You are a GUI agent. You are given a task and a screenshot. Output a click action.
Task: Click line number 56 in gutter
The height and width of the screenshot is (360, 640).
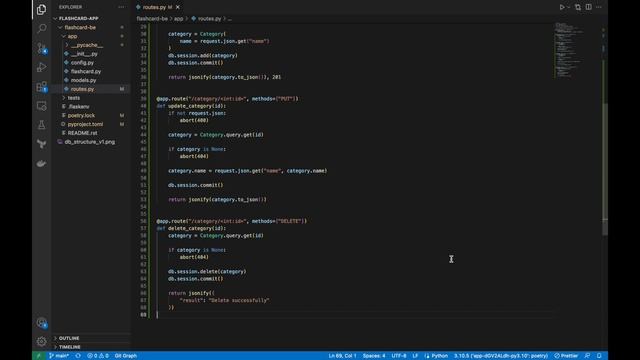click(143, 221)
